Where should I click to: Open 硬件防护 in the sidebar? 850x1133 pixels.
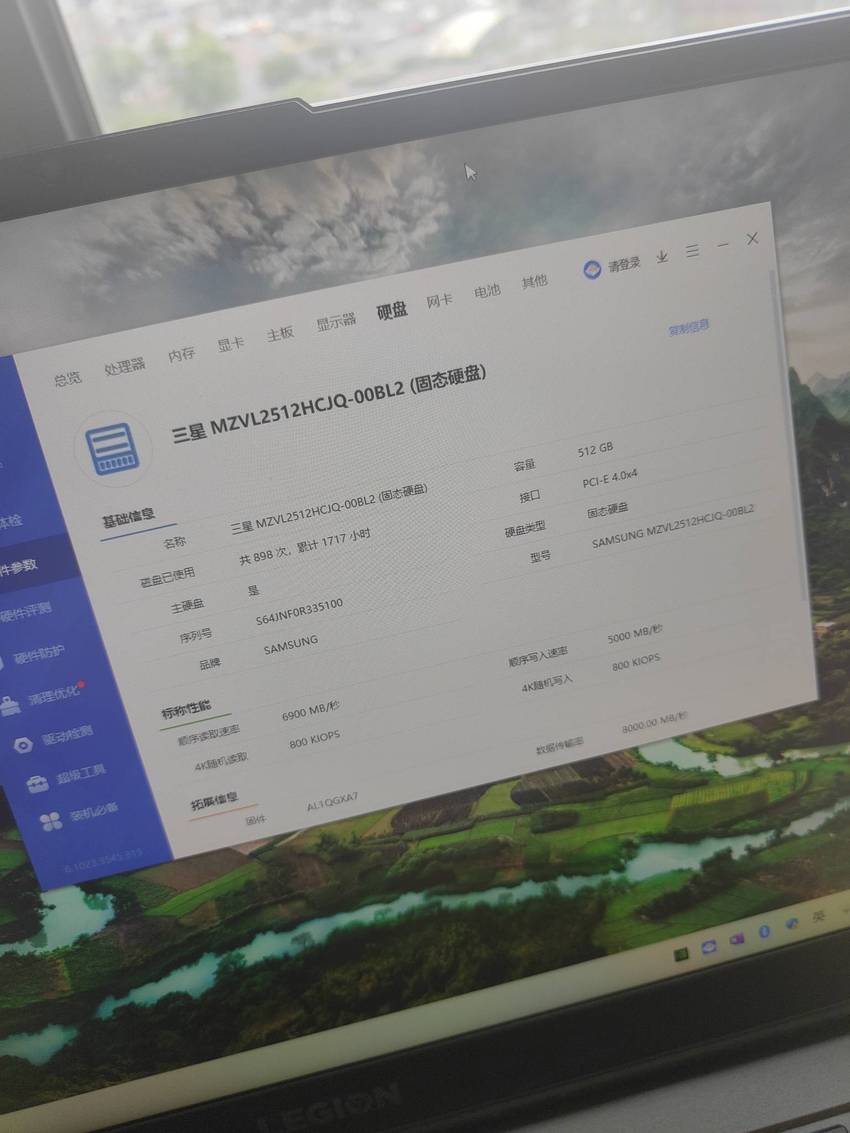coord(39,654)
